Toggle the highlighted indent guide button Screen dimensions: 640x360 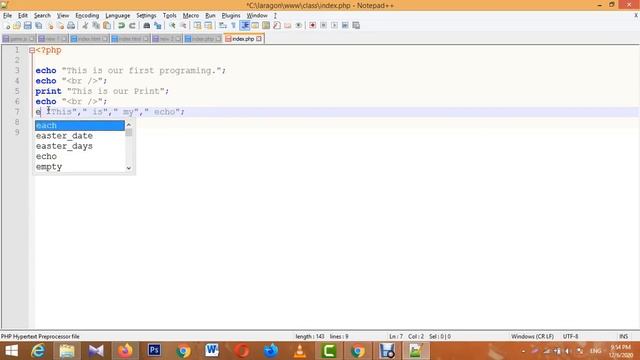[244, 25]
